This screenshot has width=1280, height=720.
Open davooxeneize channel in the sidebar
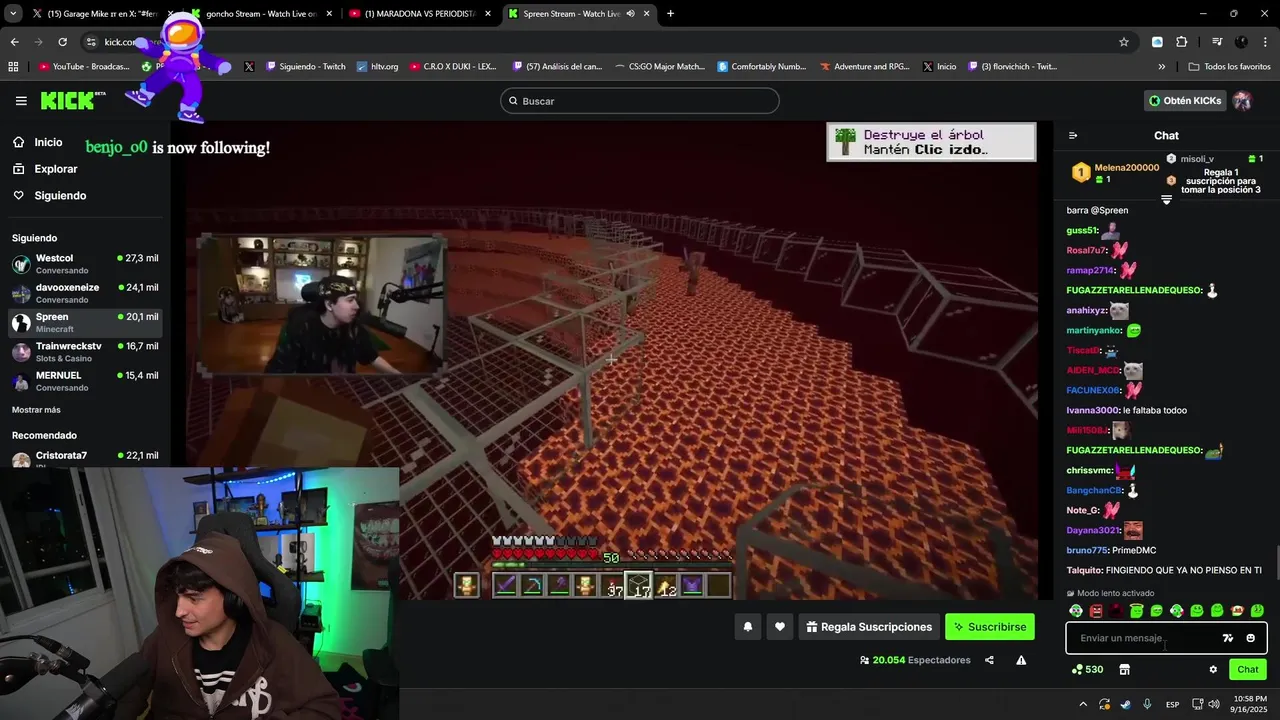85,293
